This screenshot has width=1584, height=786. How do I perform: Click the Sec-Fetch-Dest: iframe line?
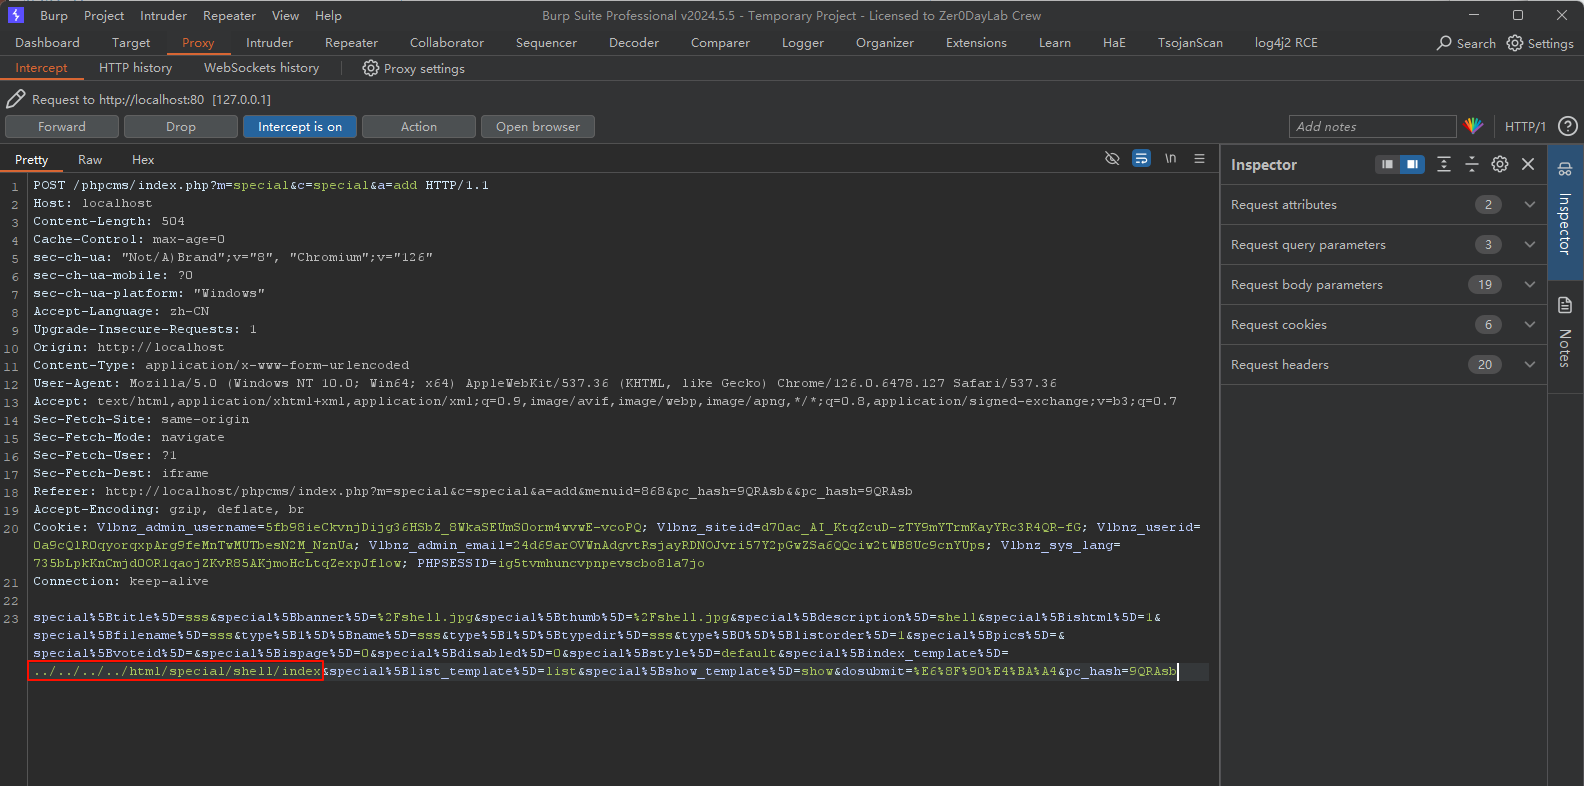pos(121,473)
